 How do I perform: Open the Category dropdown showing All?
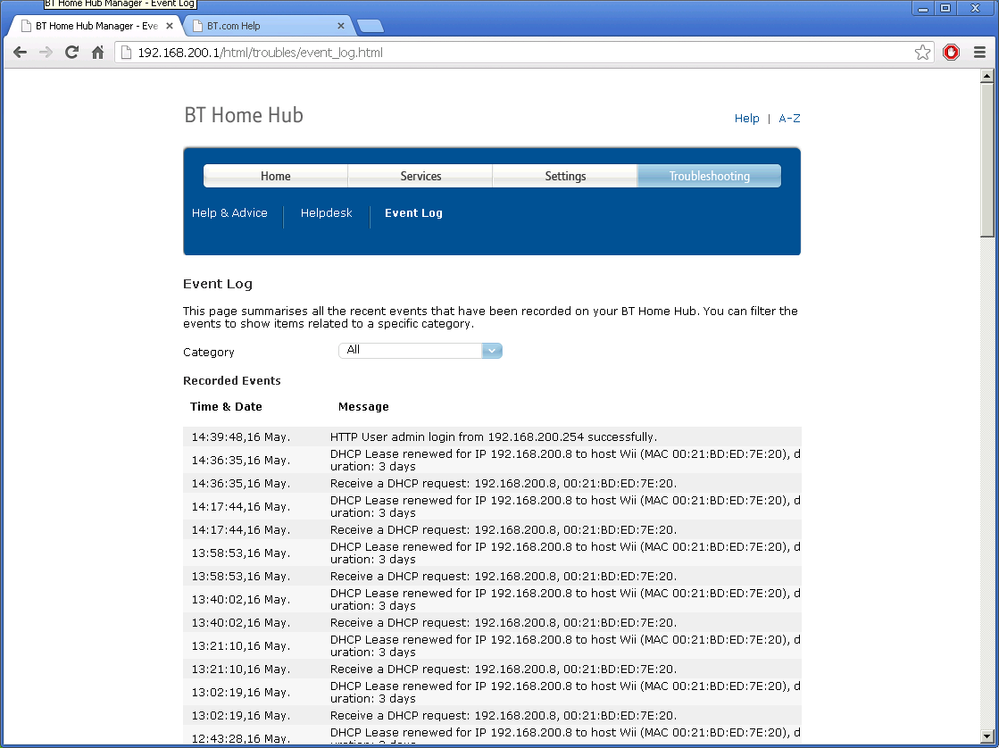pos(420,350)
